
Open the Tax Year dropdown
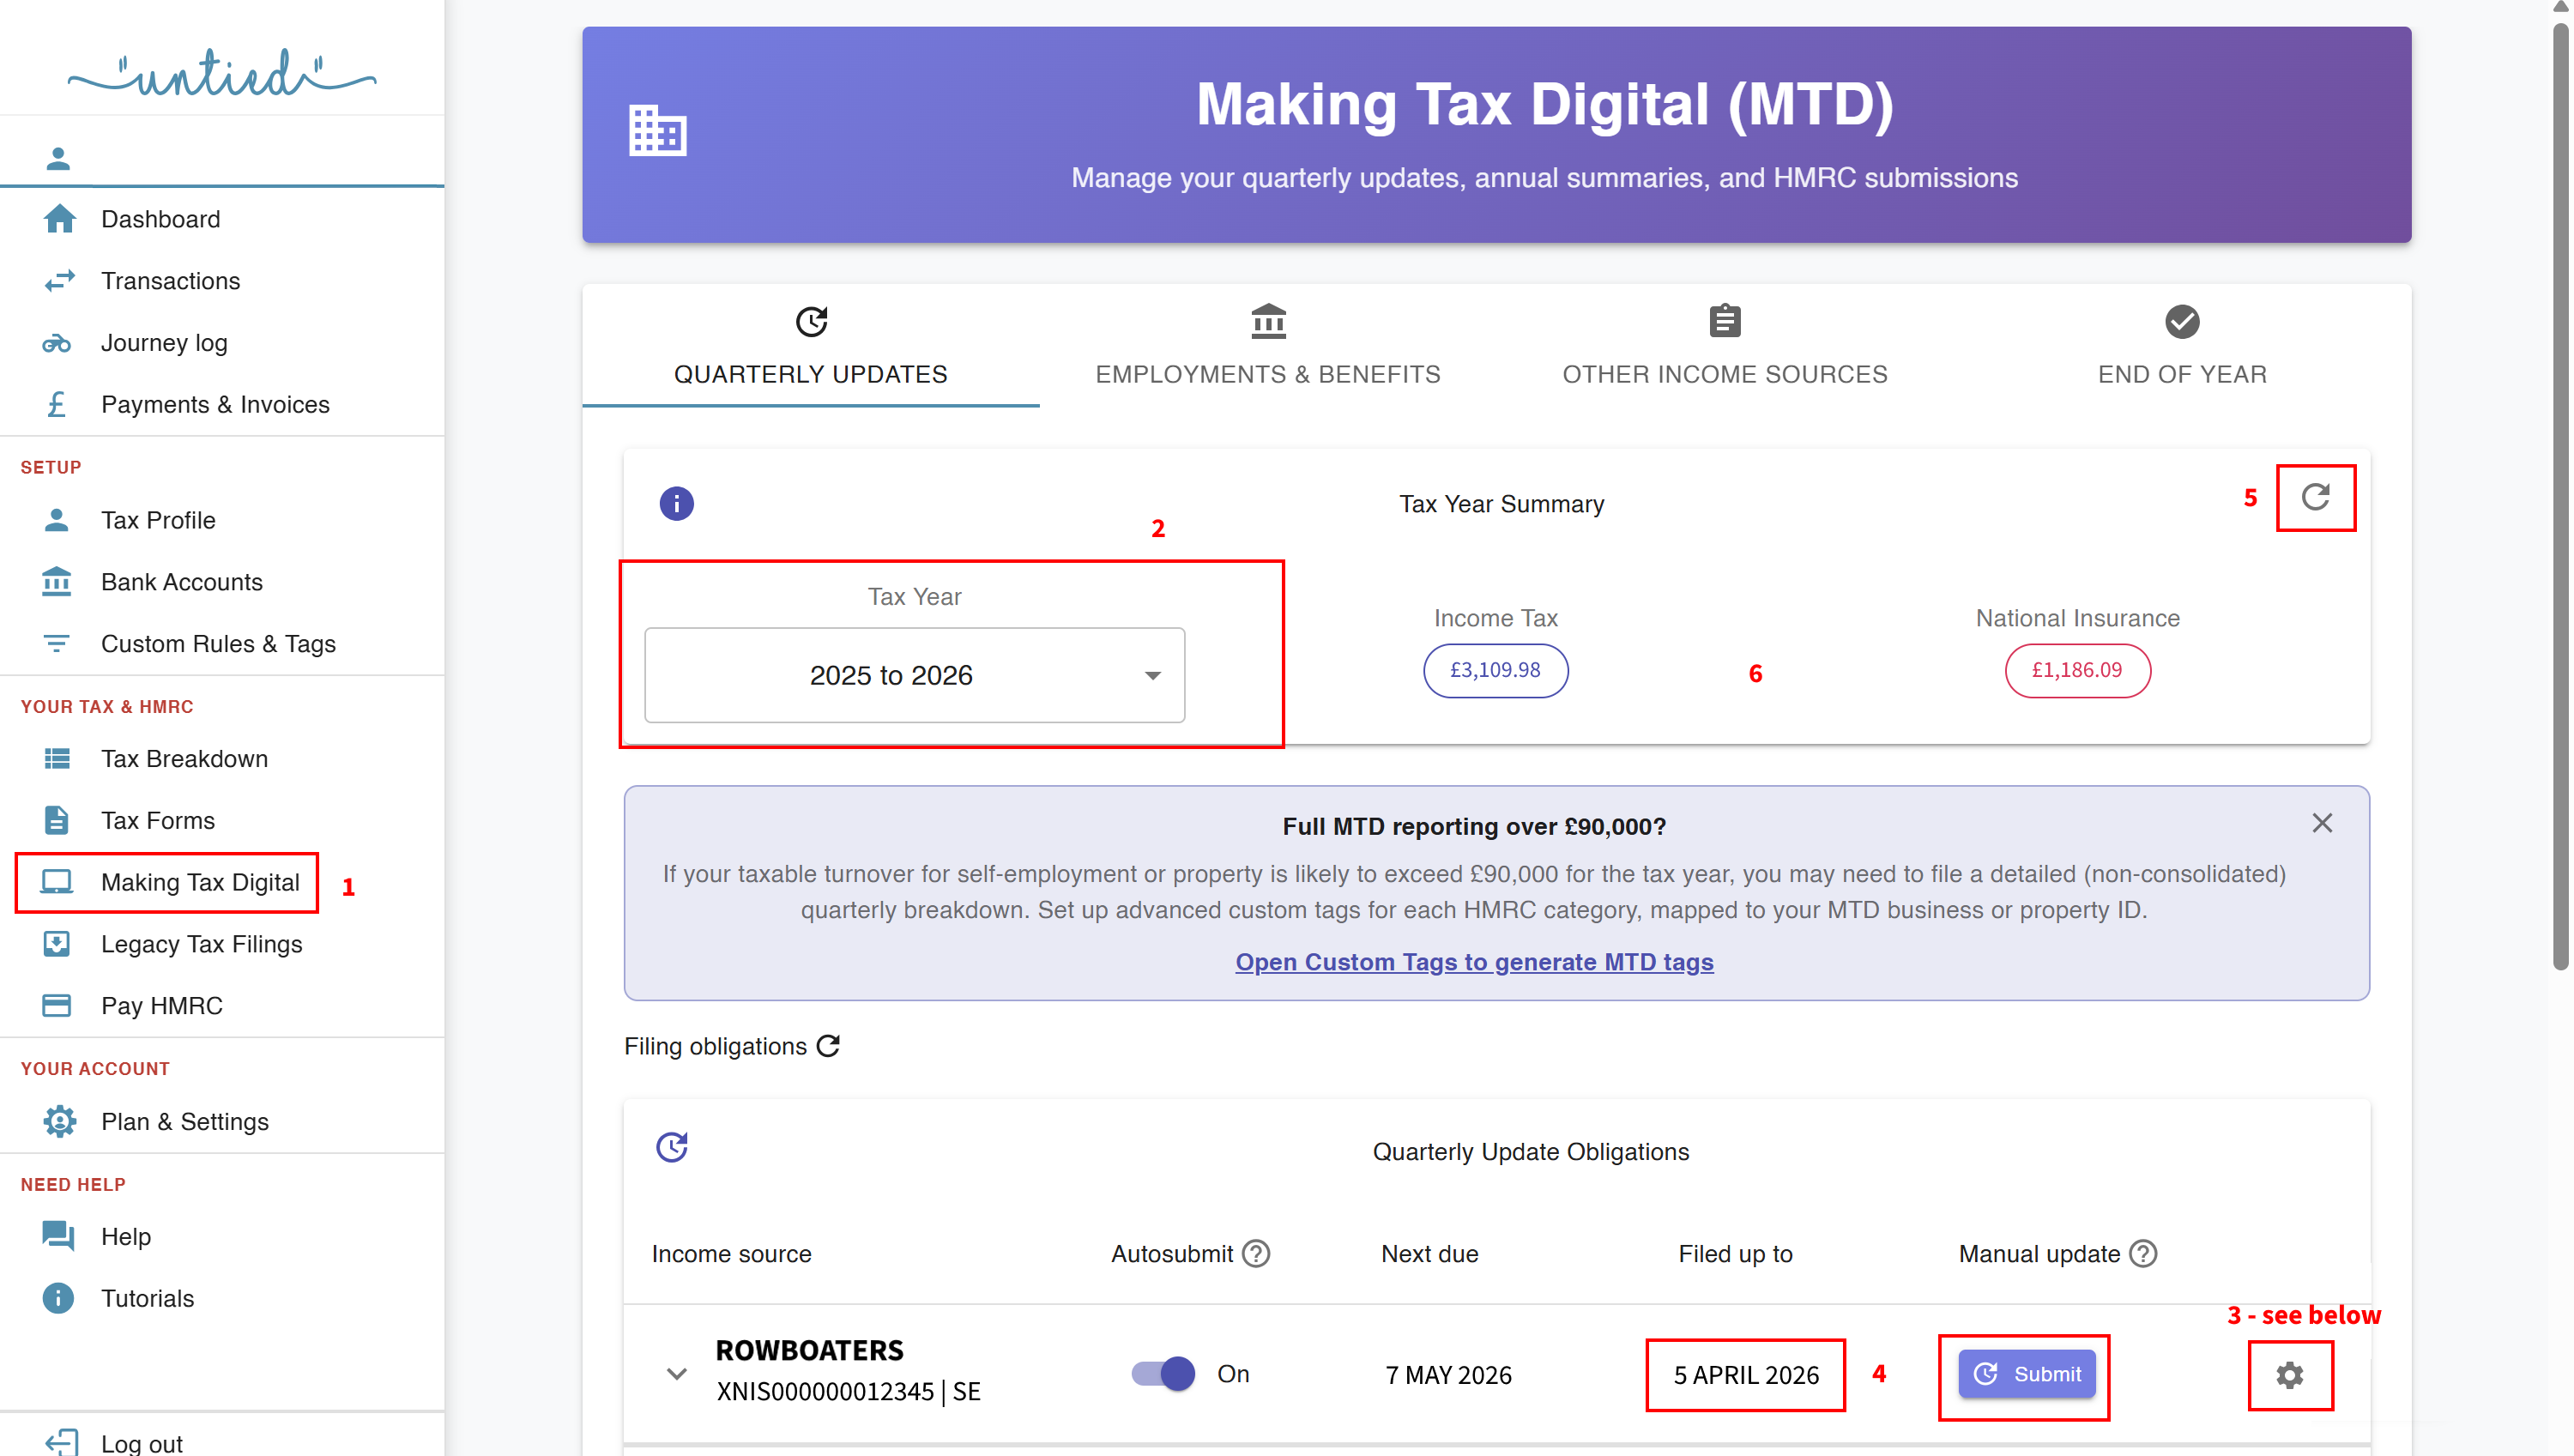(x=914, y=675)
